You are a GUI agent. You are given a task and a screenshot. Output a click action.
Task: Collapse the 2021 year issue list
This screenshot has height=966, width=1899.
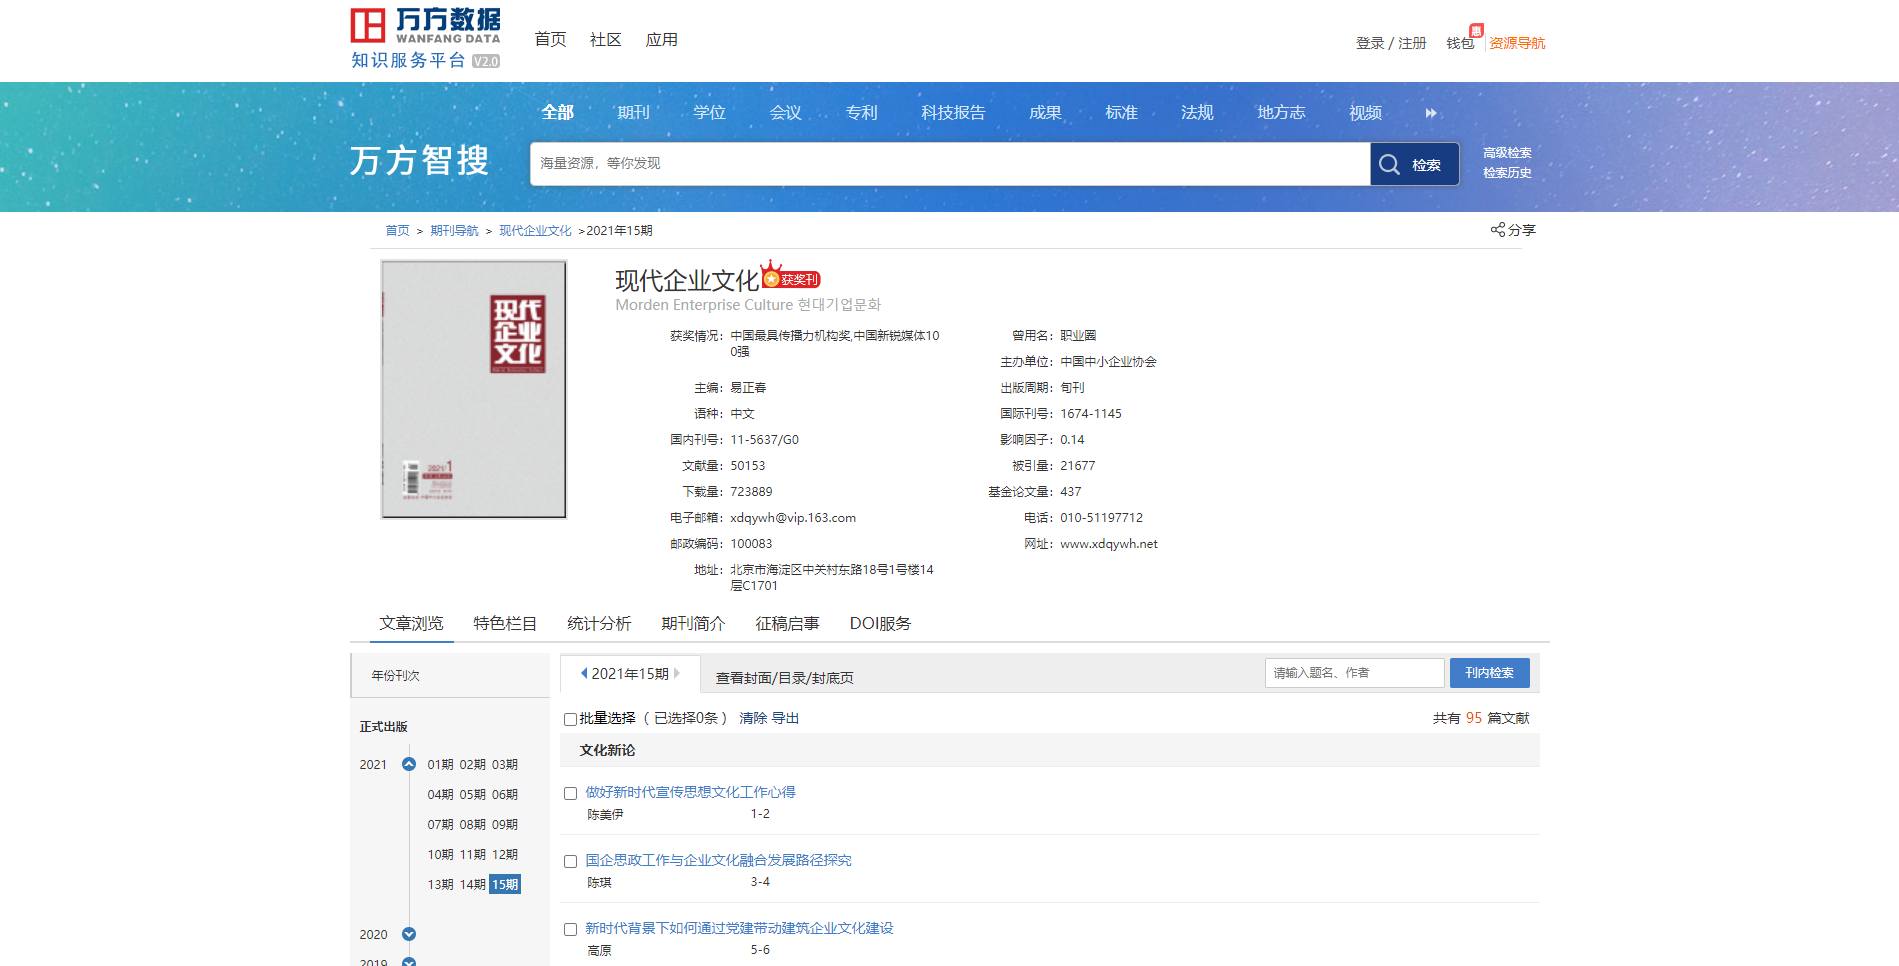(408, 765)
